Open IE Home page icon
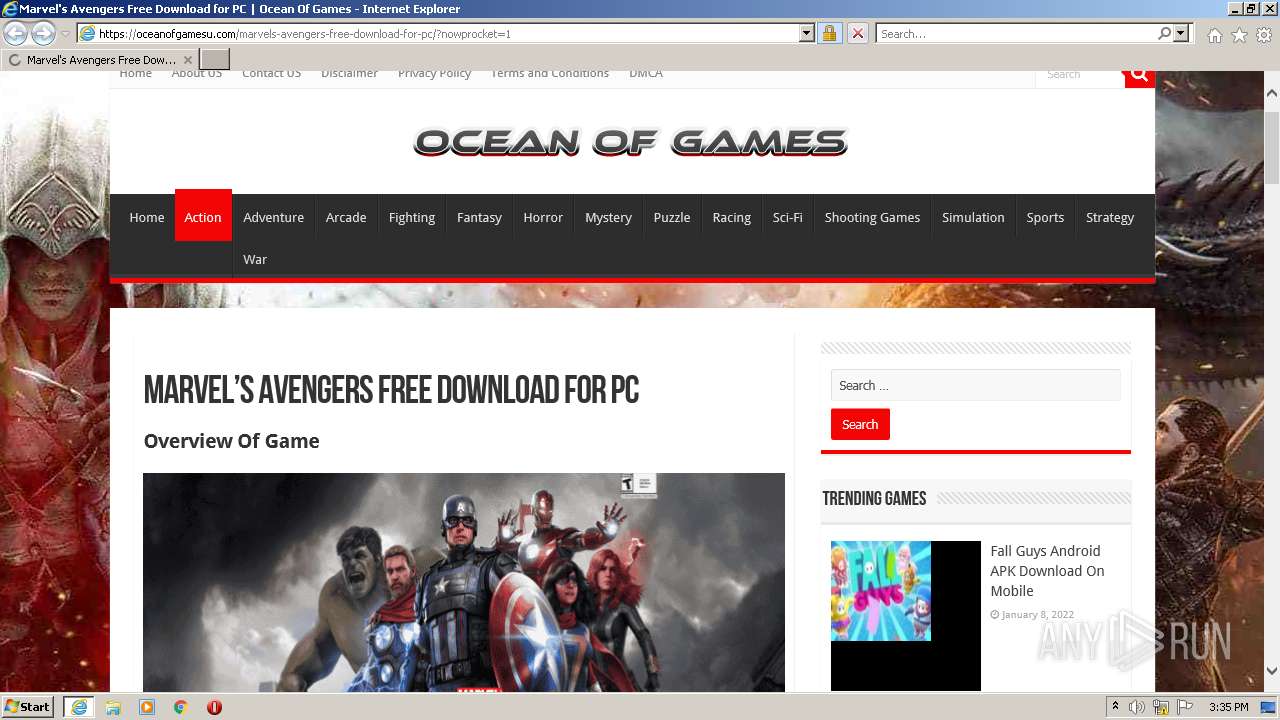Viewport: 1280px width, 720px height. click(1214, 35)
